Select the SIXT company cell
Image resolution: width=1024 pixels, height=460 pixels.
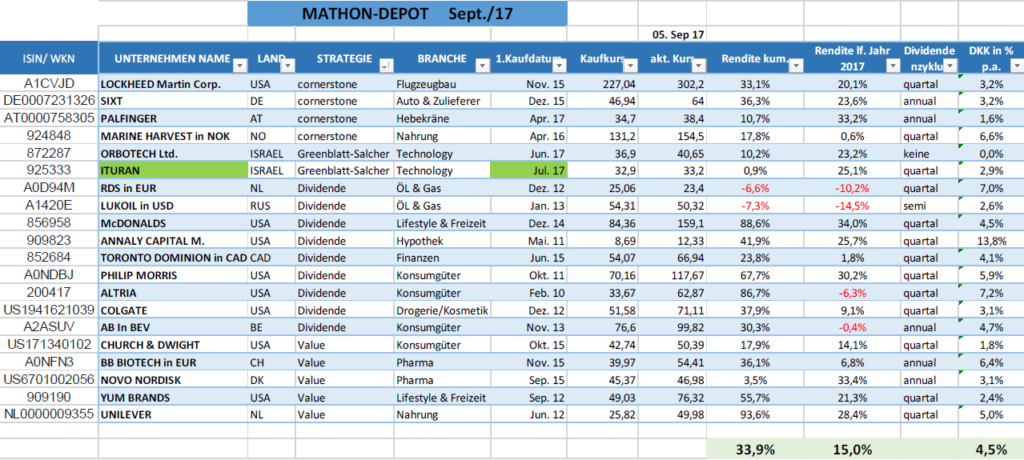coord(173,101)
